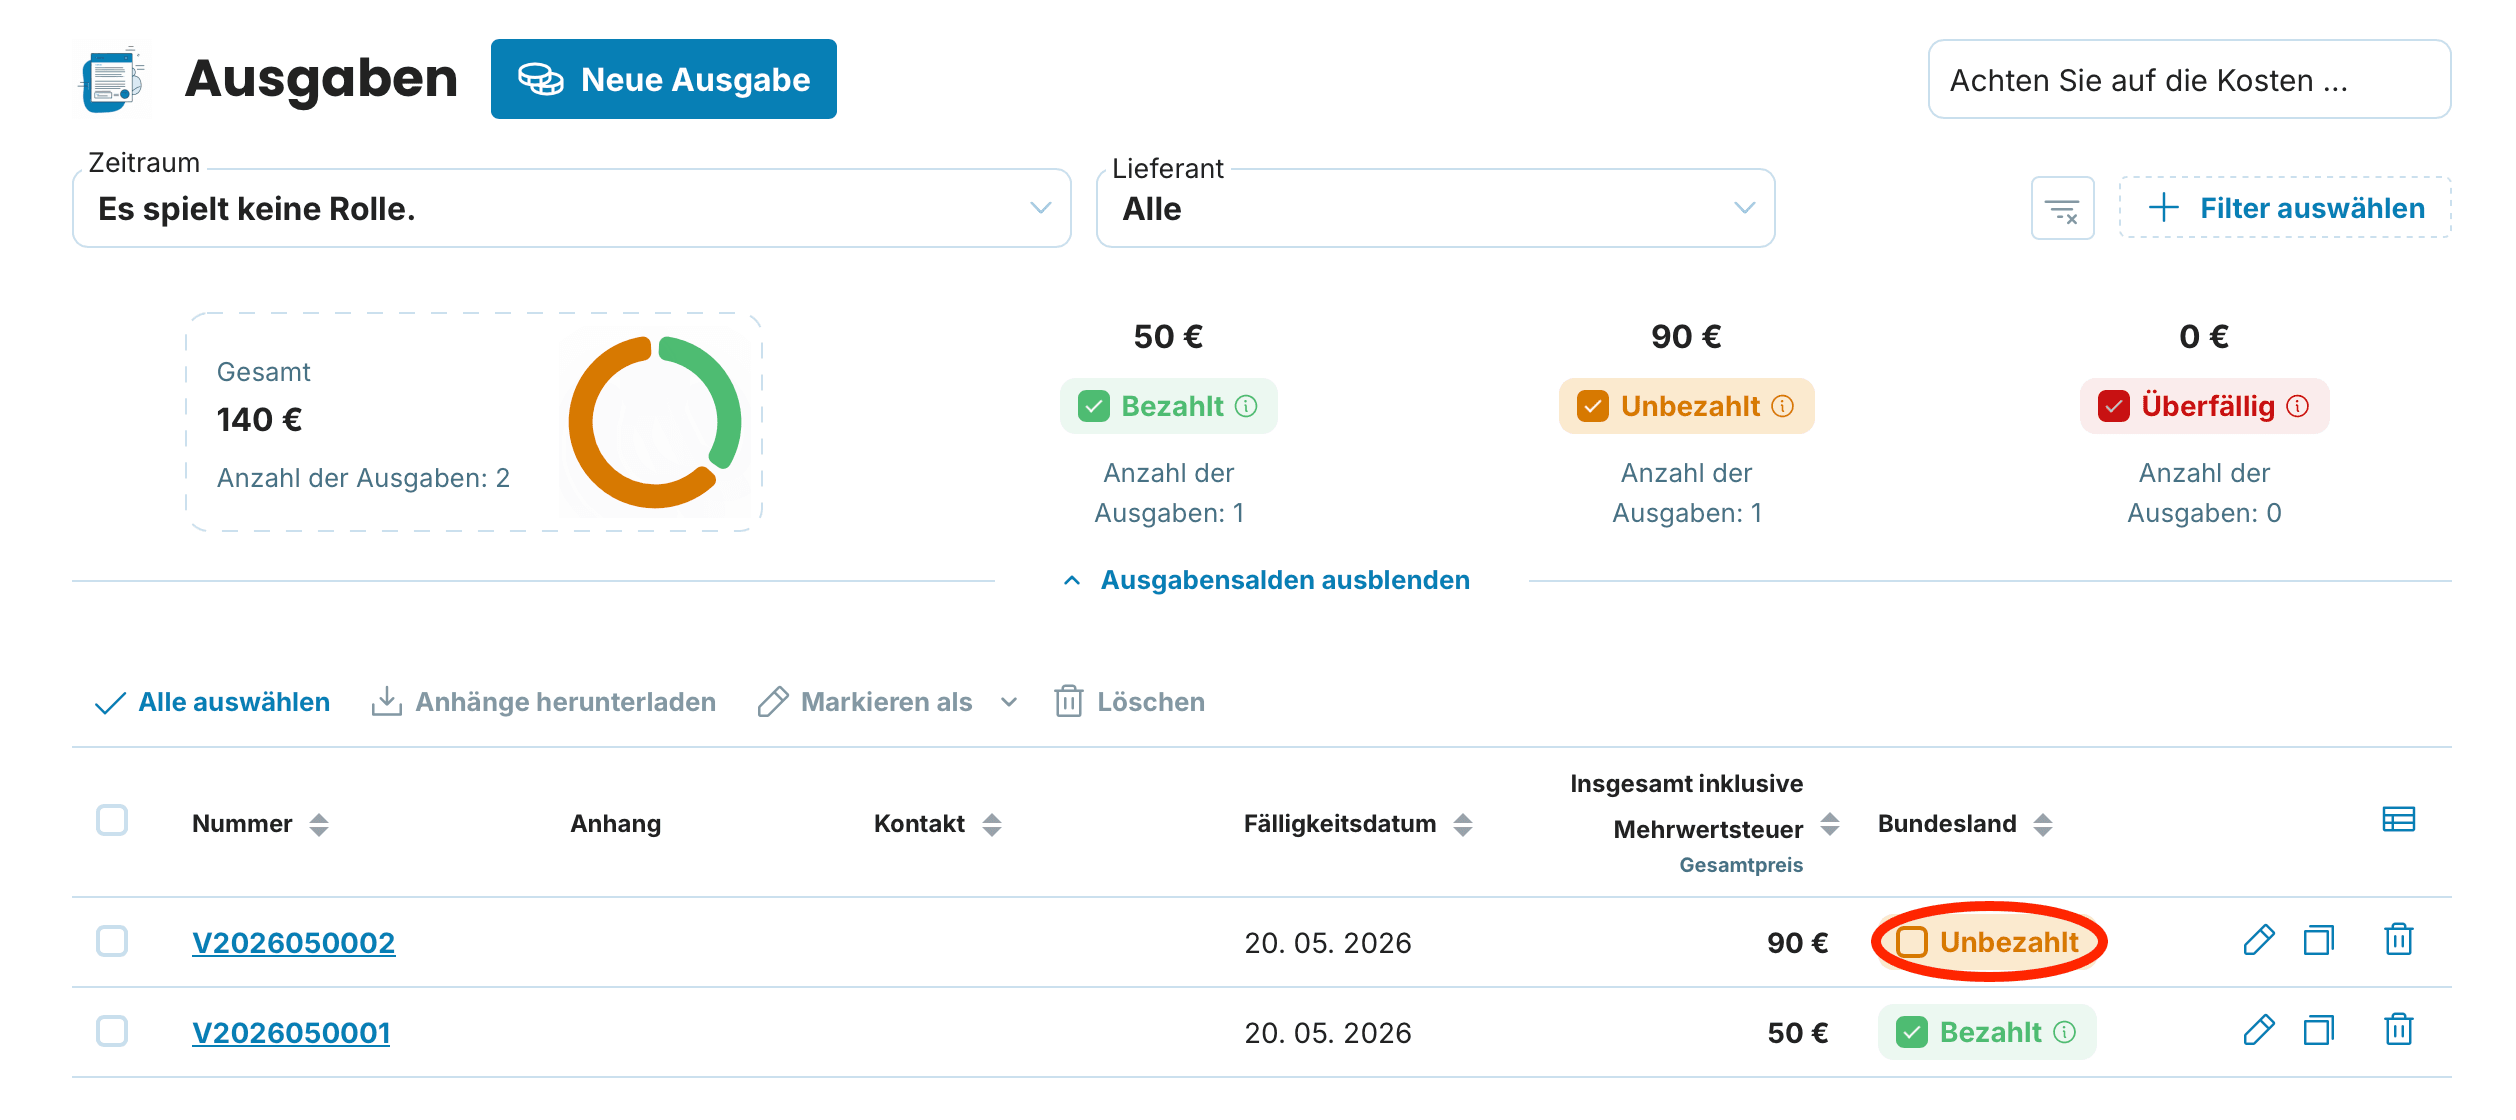Sort table by Kontakt column arrows
2516x1120 pixels.
pyautogui.click(x=992, y=825)
